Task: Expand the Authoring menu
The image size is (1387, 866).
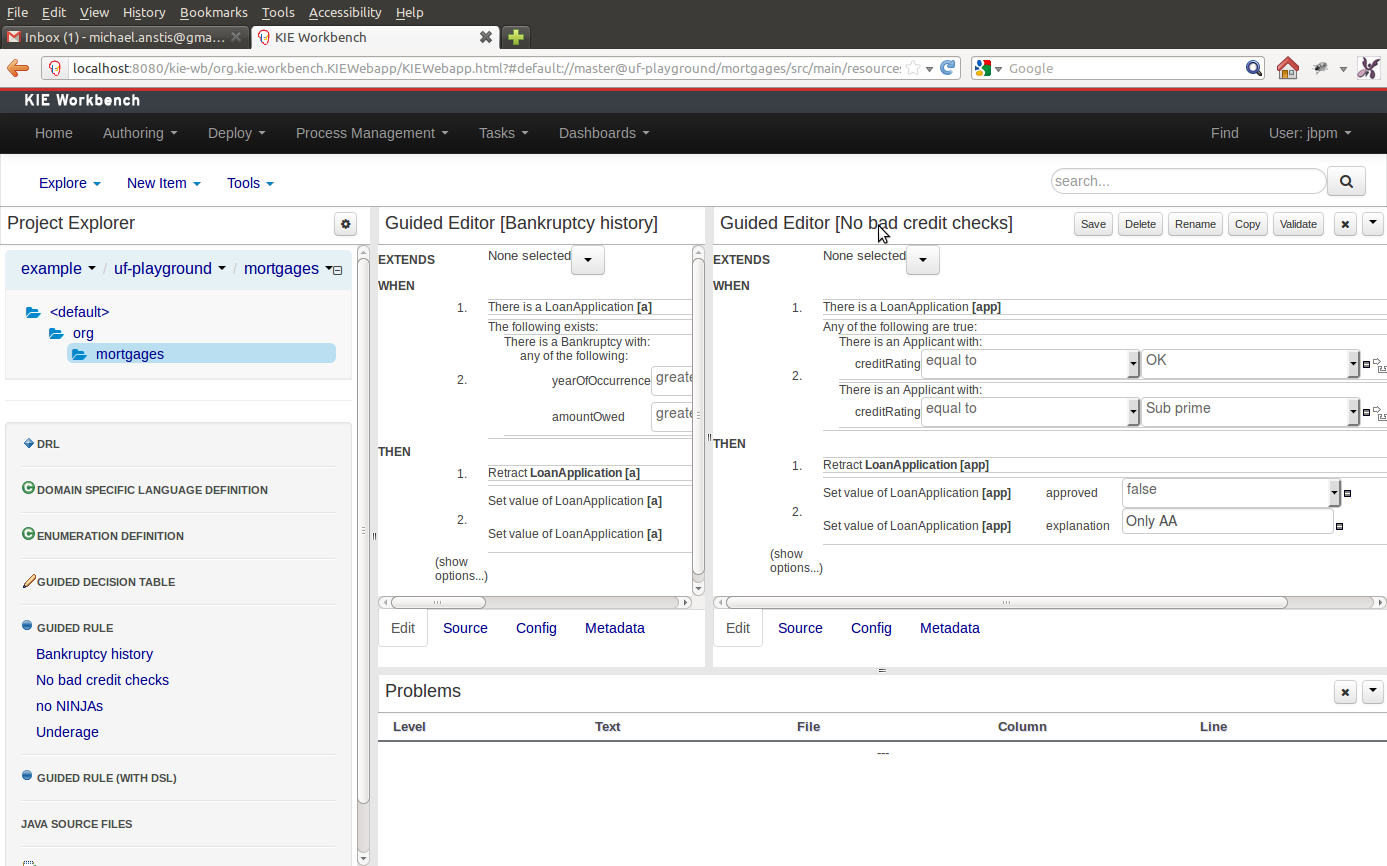Action: coord(140,133)
